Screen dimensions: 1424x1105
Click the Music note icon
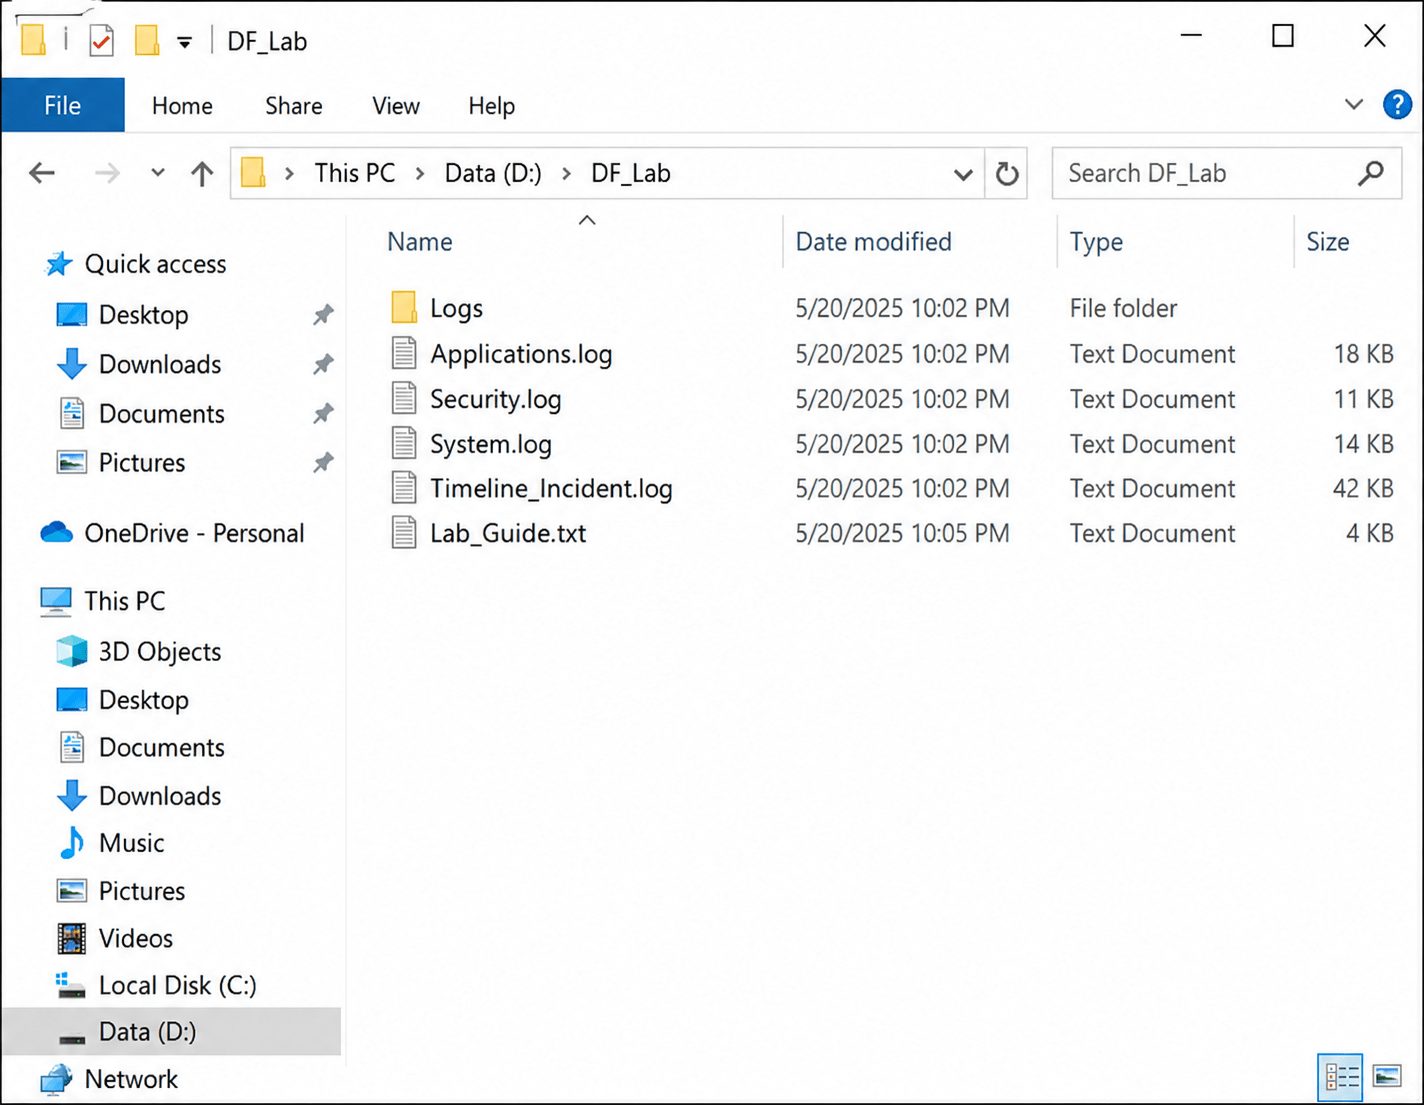(71, 843)
